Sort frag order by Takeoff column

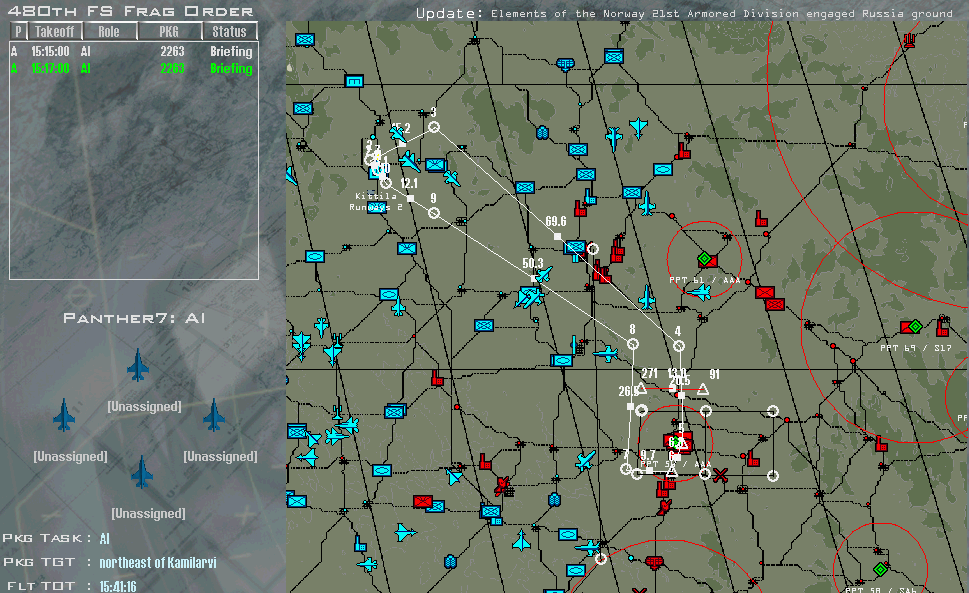(x=54, y=32)
